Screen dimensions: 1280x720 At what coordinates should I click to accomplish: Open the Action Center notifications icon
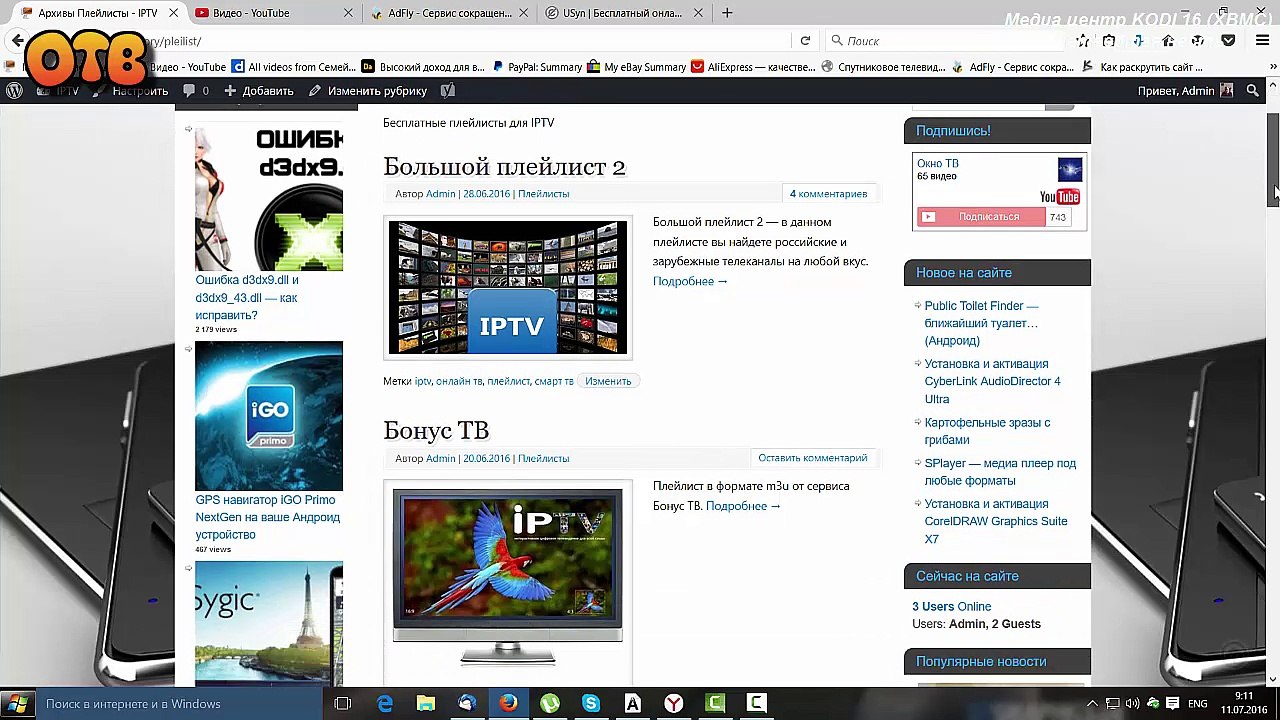(1173, 704)
